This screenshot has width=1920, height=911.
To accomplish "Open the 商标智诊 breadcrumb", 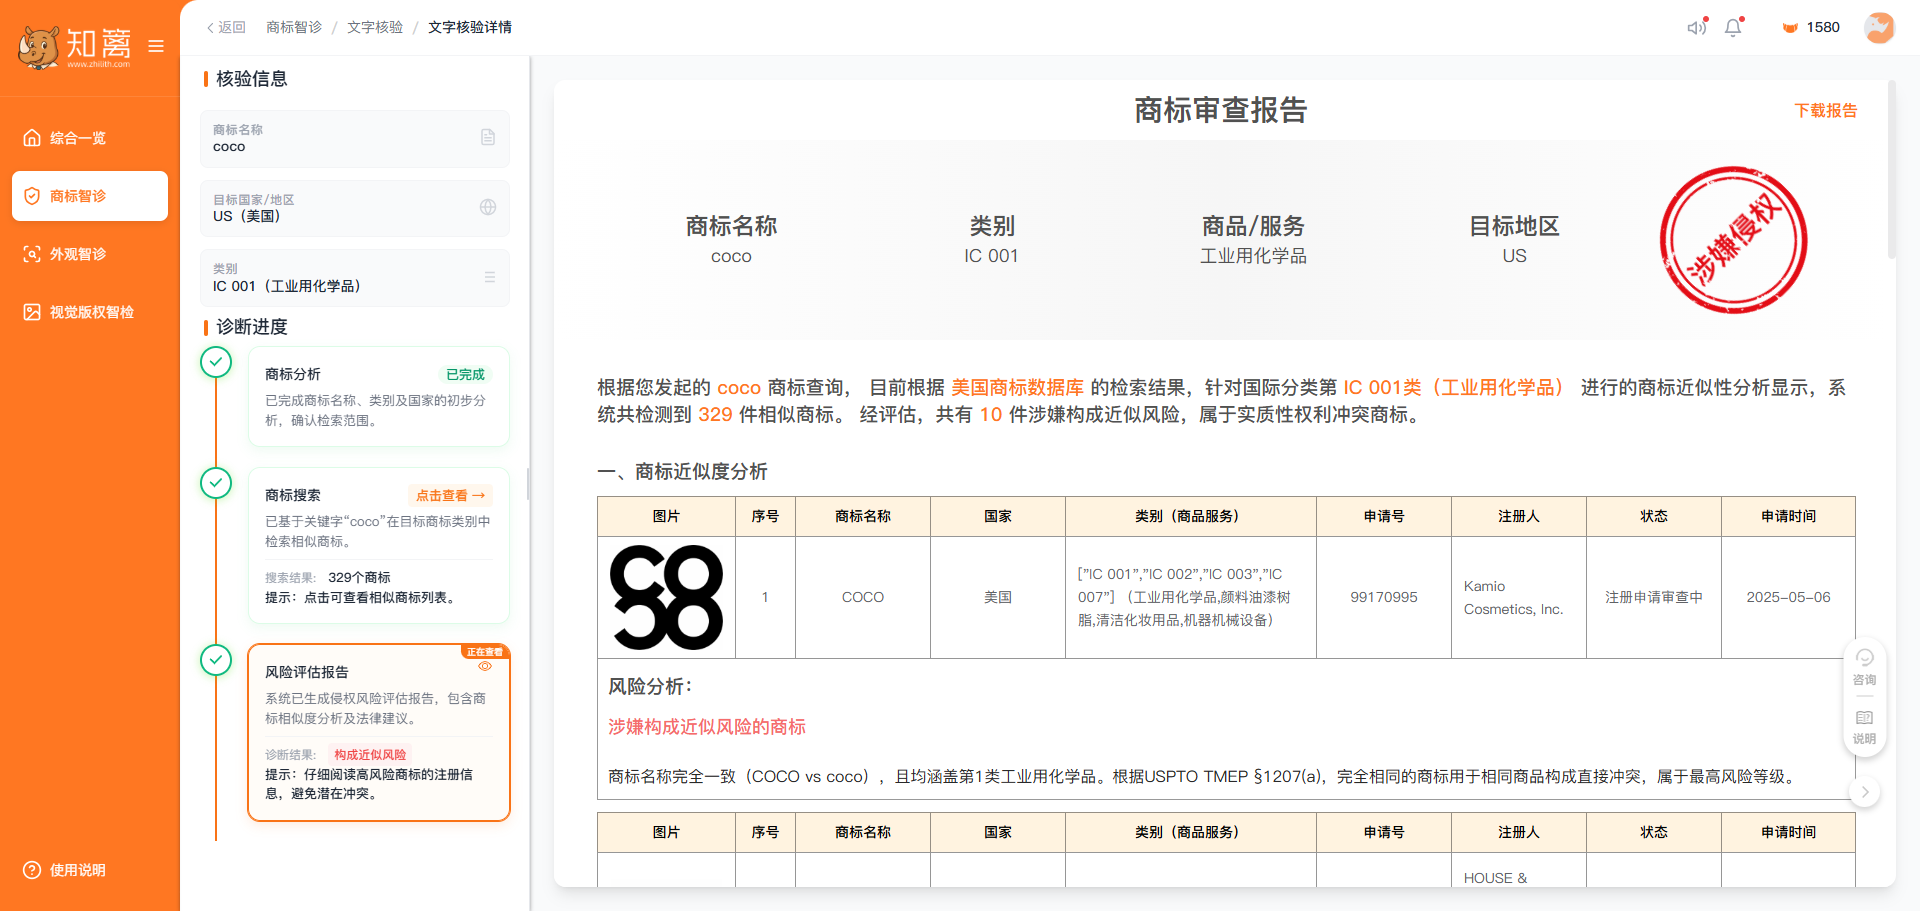I will pos(294,27).
